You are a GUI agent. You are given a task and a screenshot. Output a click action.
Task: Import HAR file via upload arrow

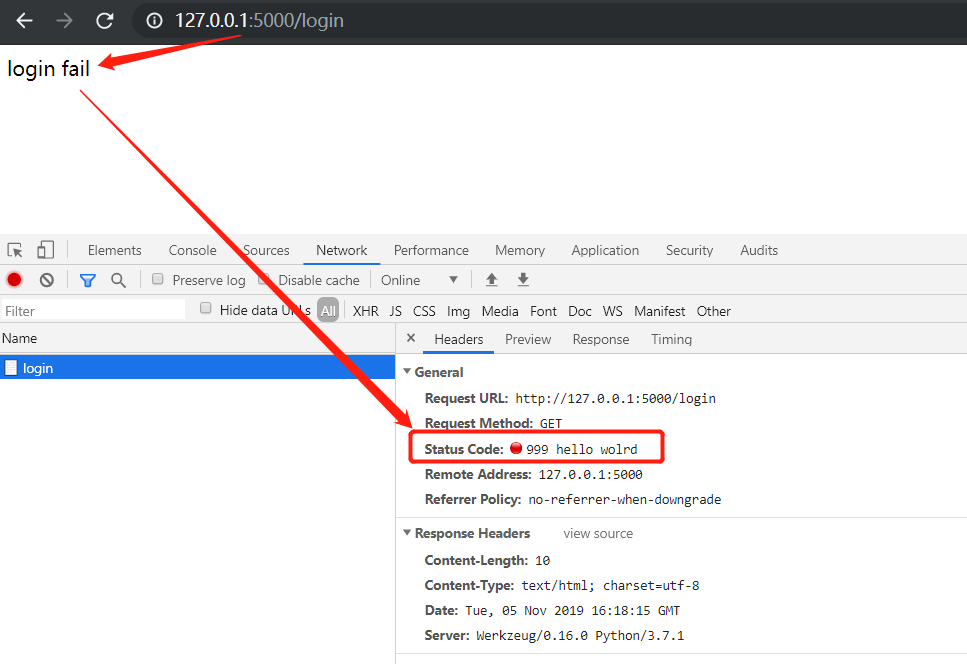(491, 279)
